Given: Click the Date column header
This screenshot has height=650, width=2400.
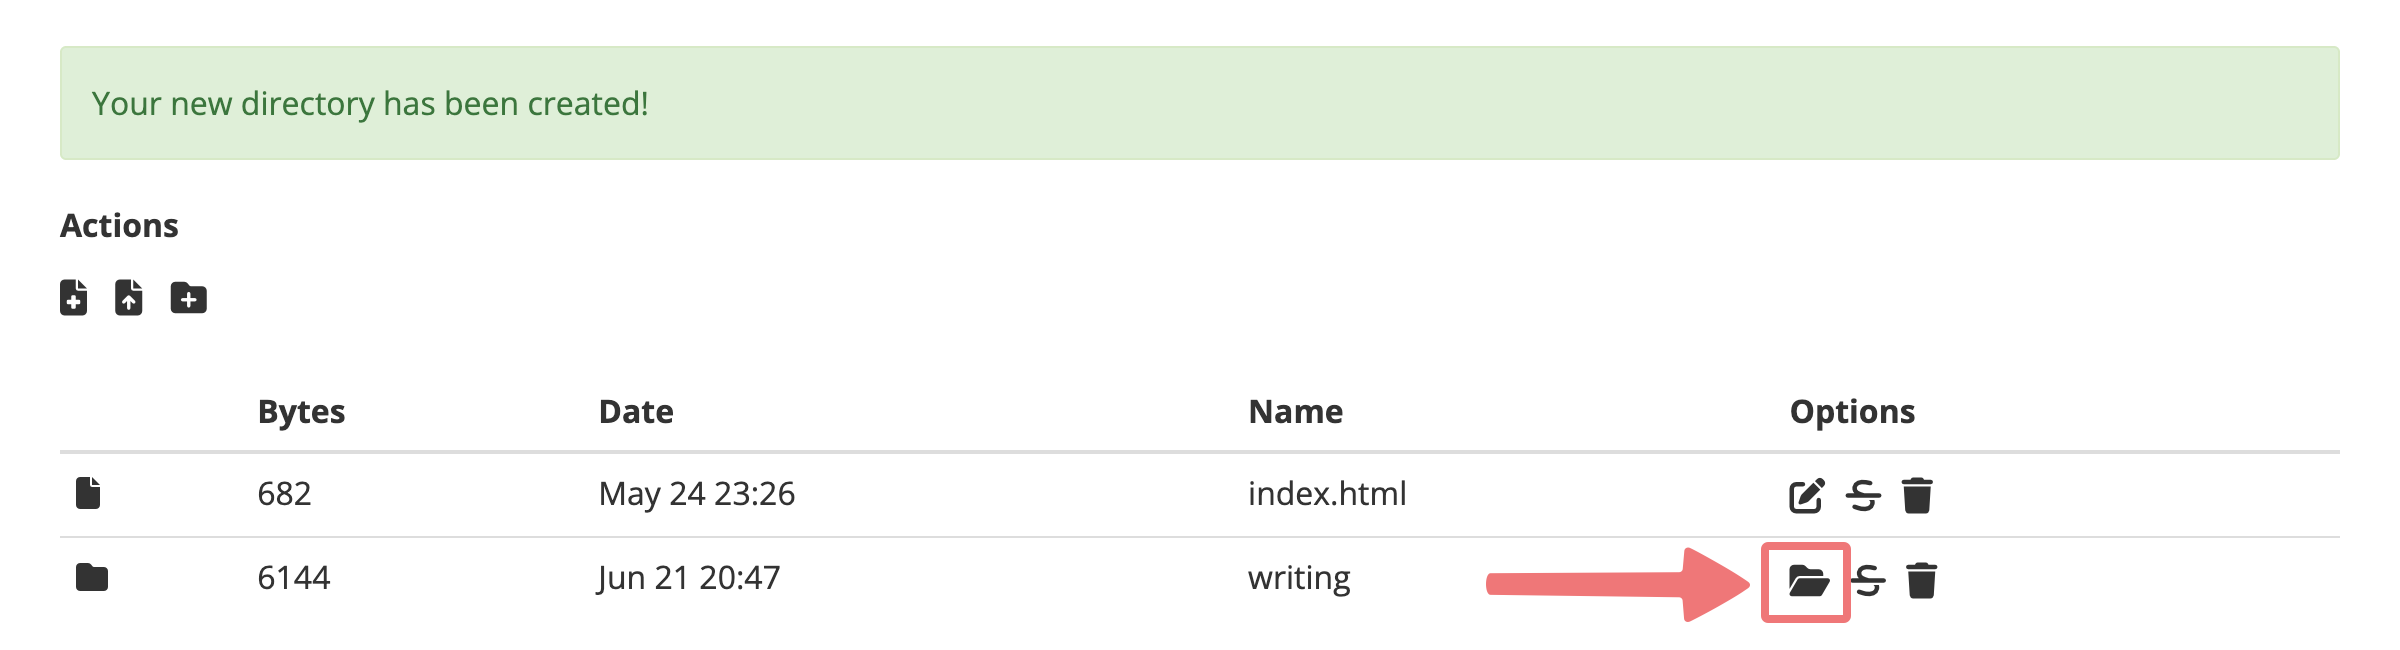Looking at the screenshot, I should coord(636,412).
